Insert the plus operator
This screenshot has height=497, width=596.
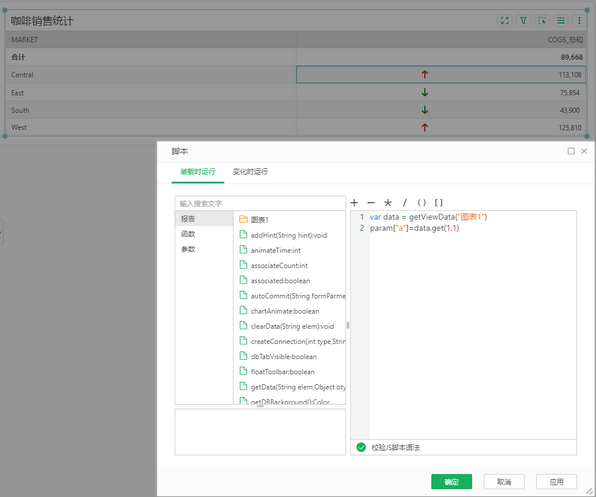click(354, 203)
